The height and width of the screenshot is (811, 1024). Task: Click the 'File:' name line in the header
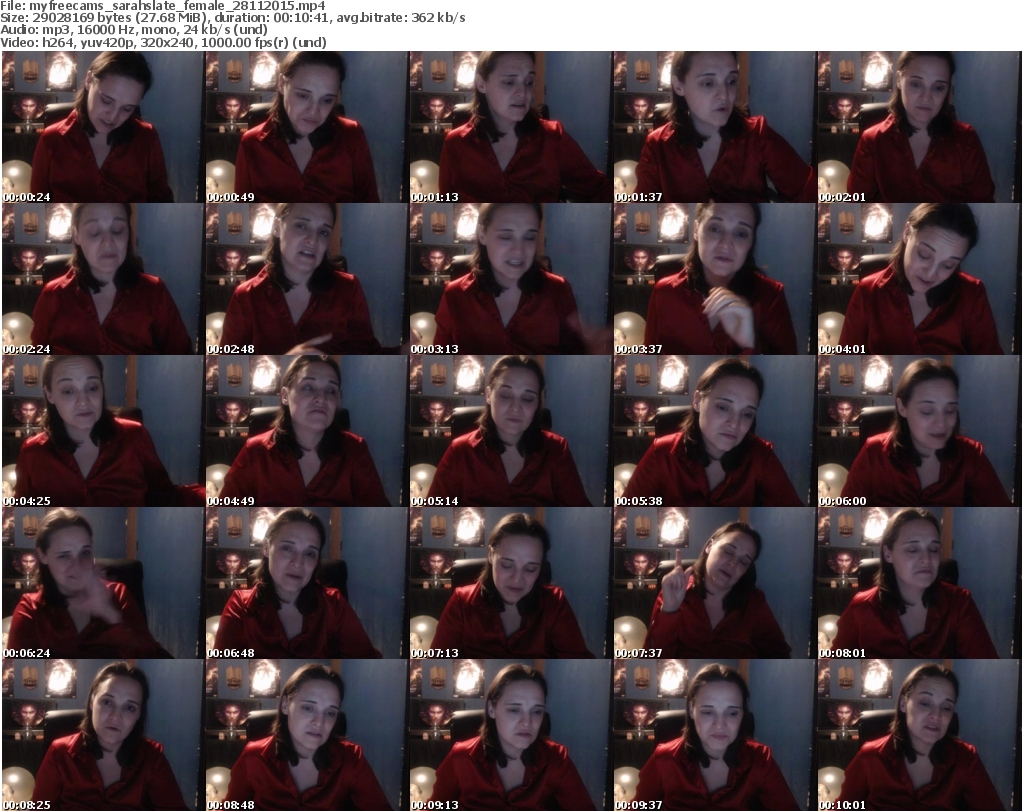click(163, 6)
